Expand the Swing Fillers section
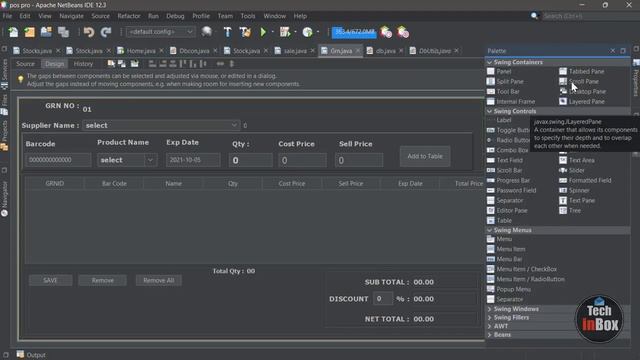 (x=489, y=318)
